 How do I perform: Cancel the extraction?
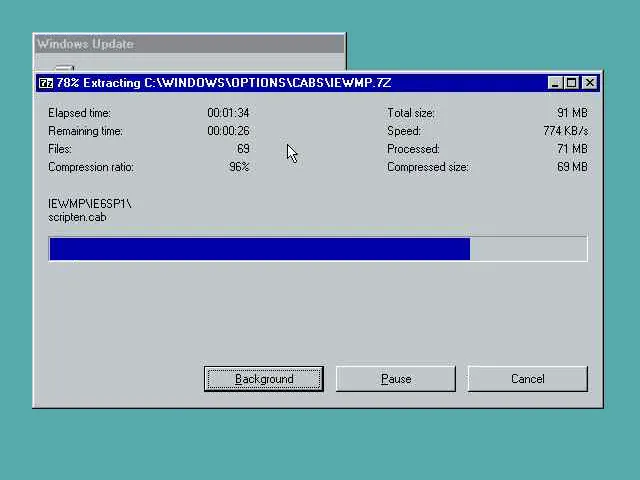tap(527, 379)
